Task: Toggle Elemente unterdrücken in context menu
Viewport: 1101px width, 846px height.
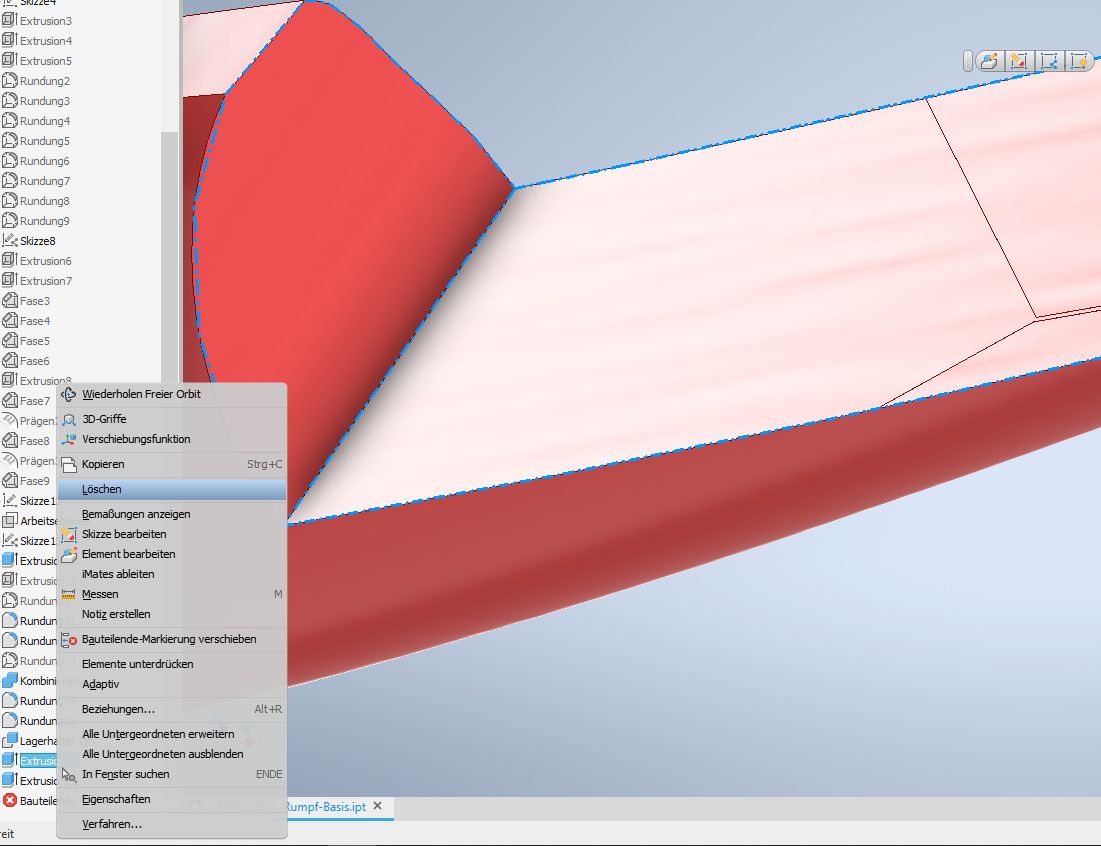Action: [137, 664]
